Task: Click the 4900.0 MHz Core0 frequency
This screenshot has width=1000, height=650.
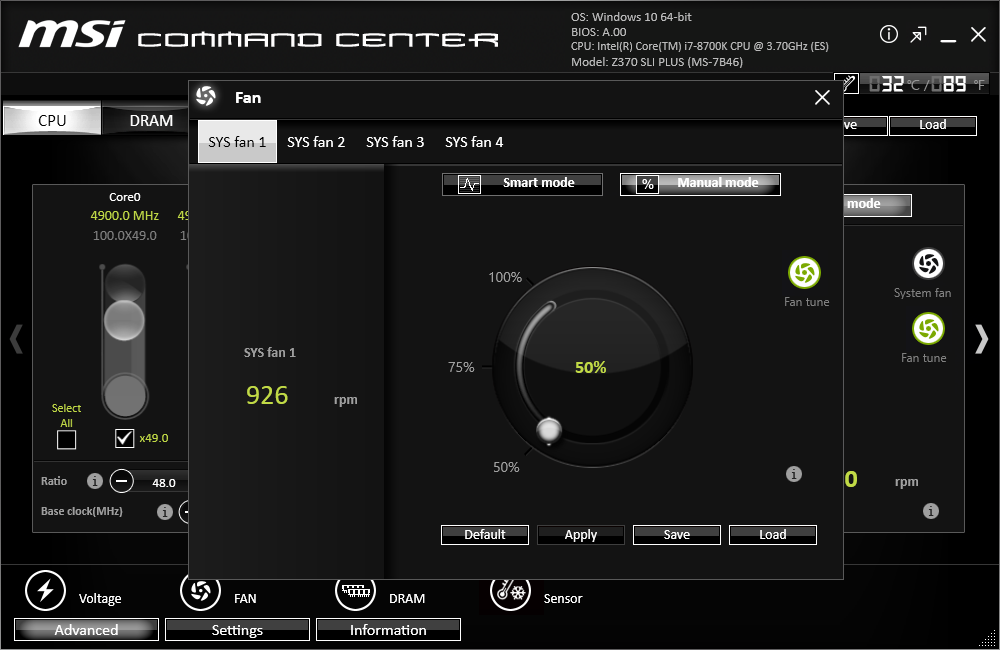Action: [124, 216]
